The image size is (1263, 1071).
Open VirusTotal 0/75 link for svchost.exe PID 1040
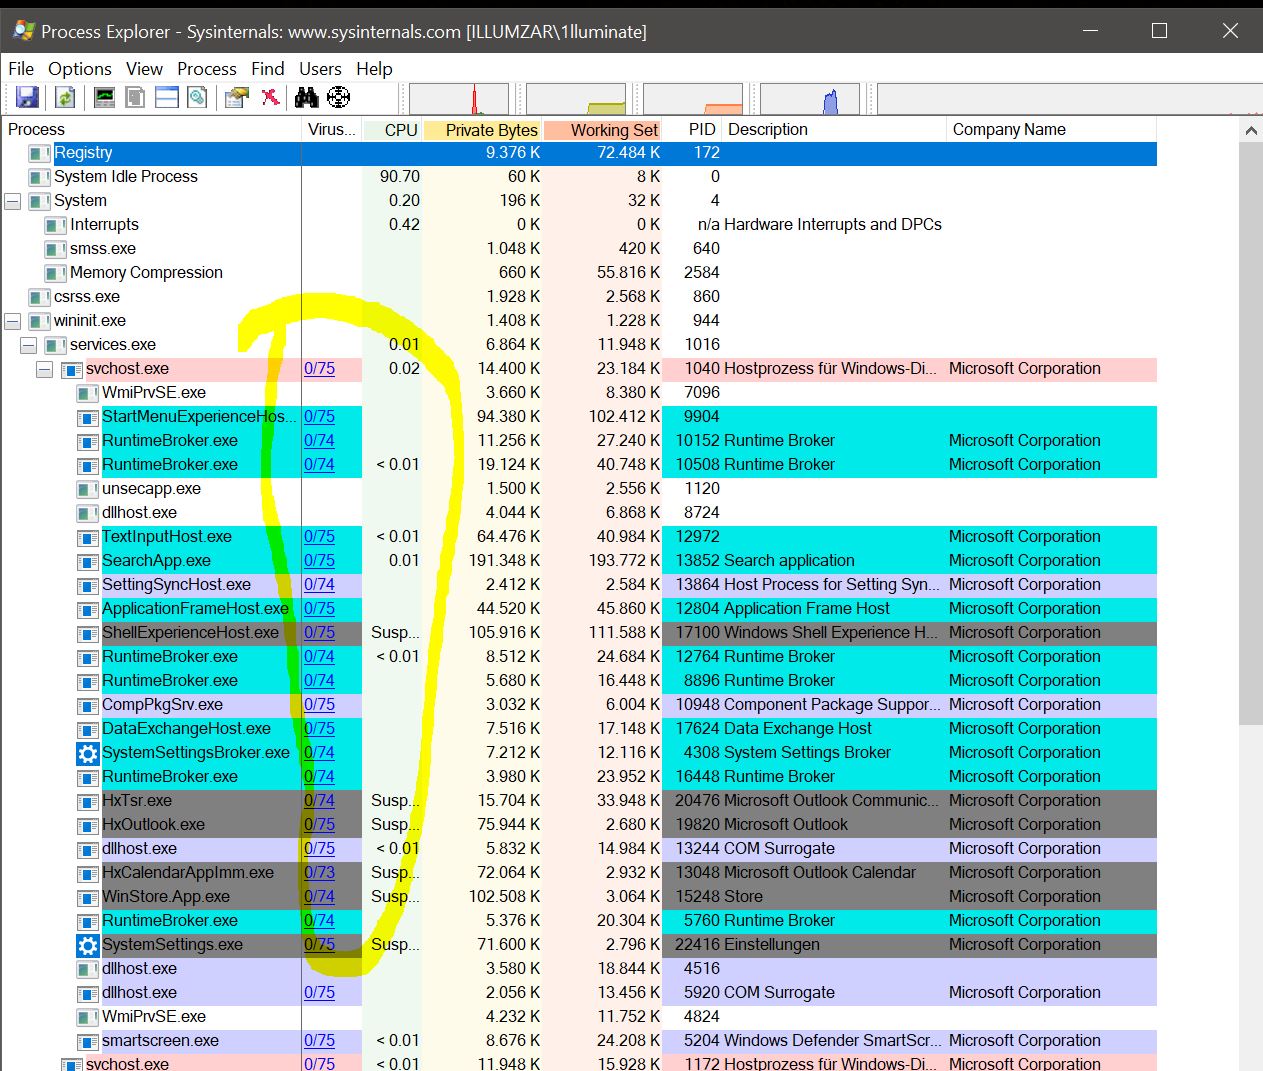(319, 369)
